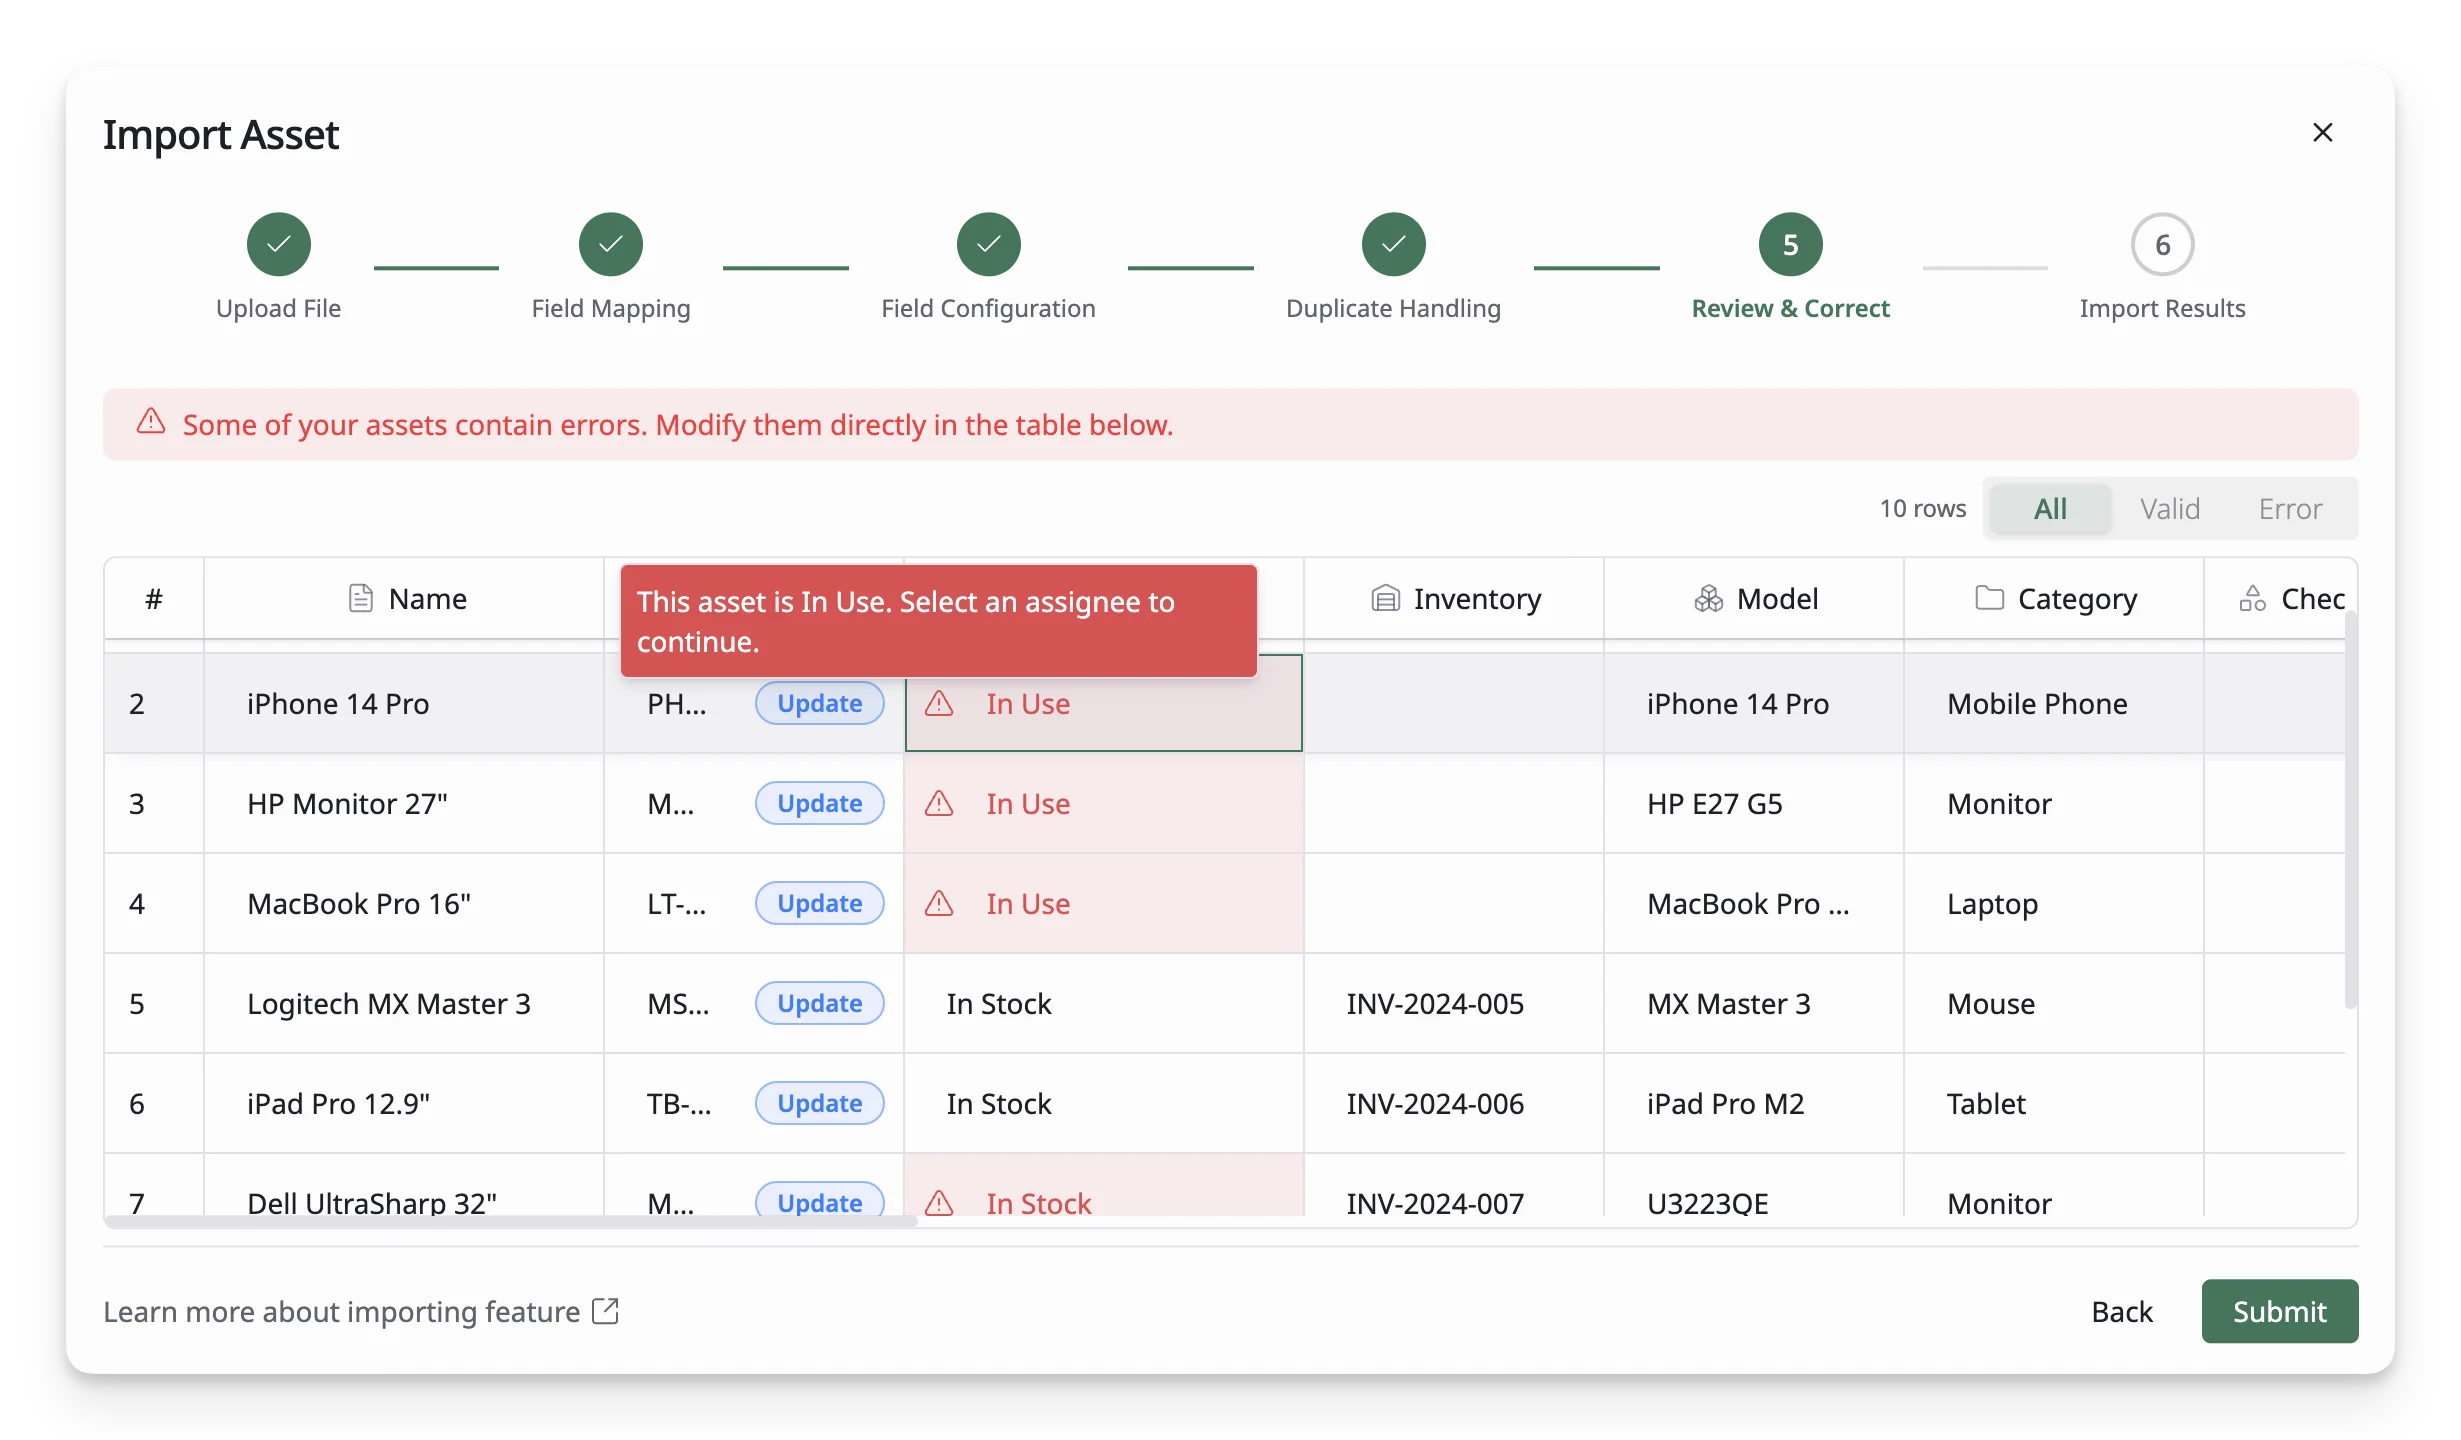Select the Mobile Phone category cell
2461x1440 pixels.
click(x=2053, y=703)
